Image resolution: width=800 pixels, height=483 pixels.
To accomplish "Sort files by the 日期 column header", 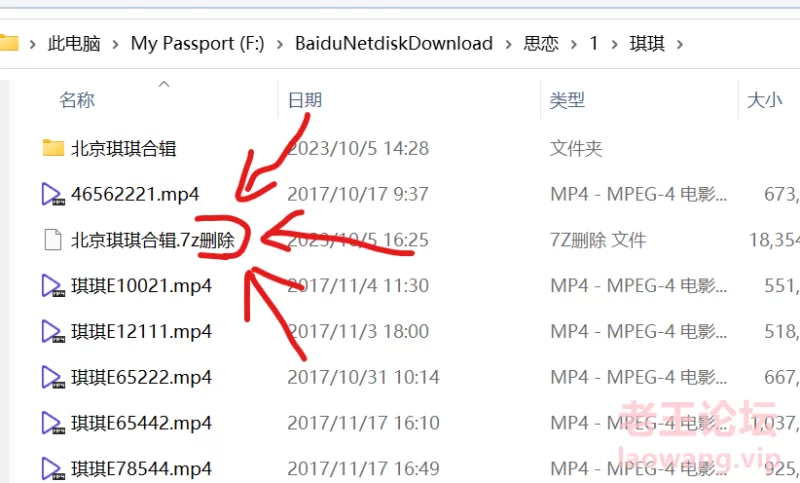I will click(305, 100).
